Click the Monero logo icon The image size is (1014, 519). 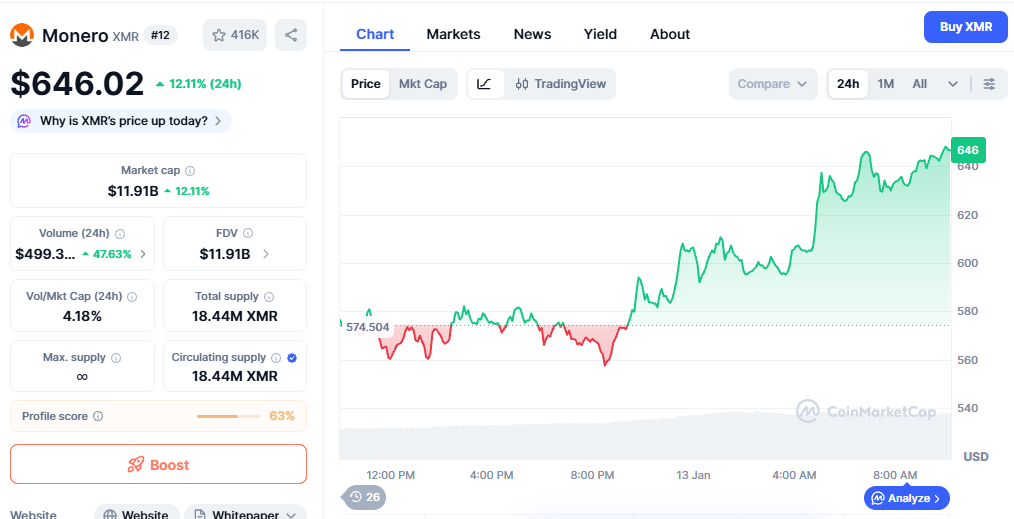pyautogui.click(x=22, y=35)
